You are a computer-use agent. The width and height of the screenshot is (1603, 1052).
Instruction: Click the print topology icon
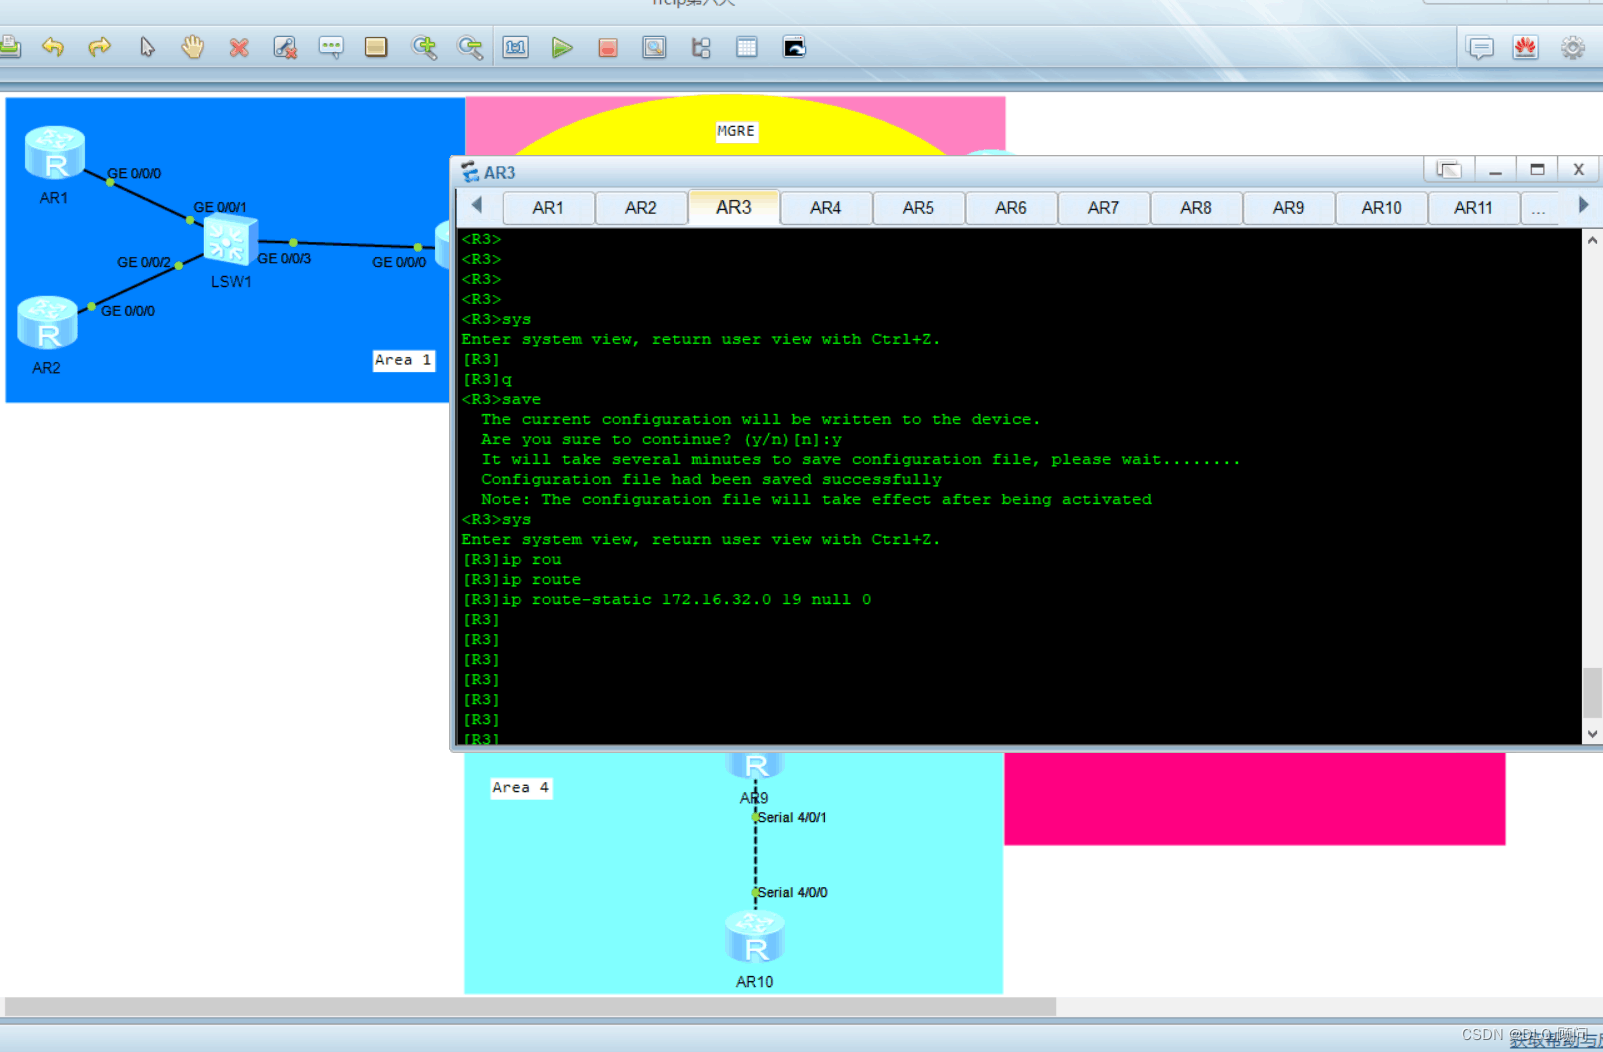[9, 46]
